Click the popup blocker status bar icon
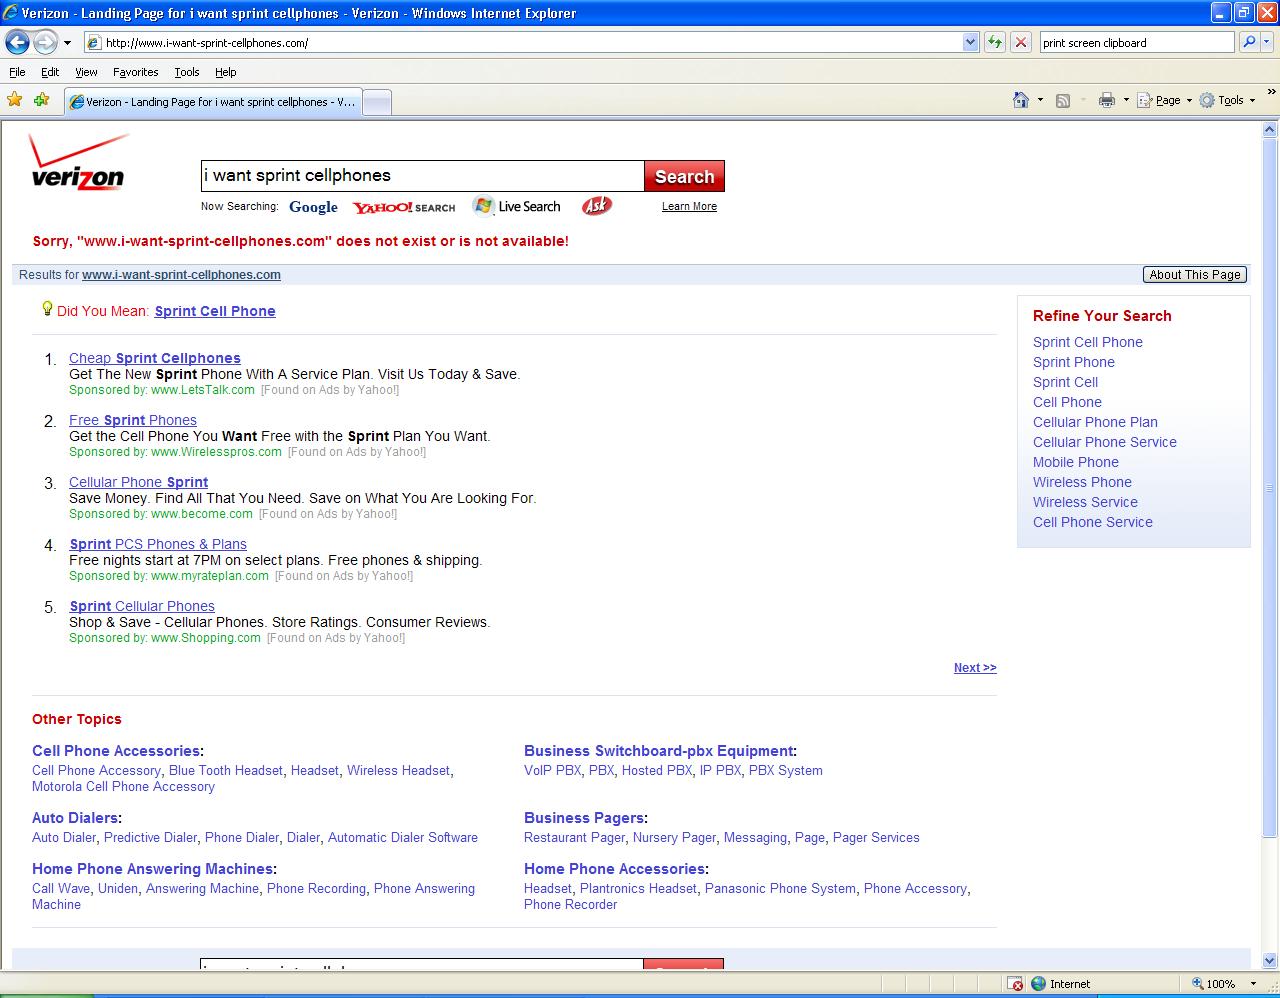The height and width of the screenshot is (998, 1280). pos(1015,984)
